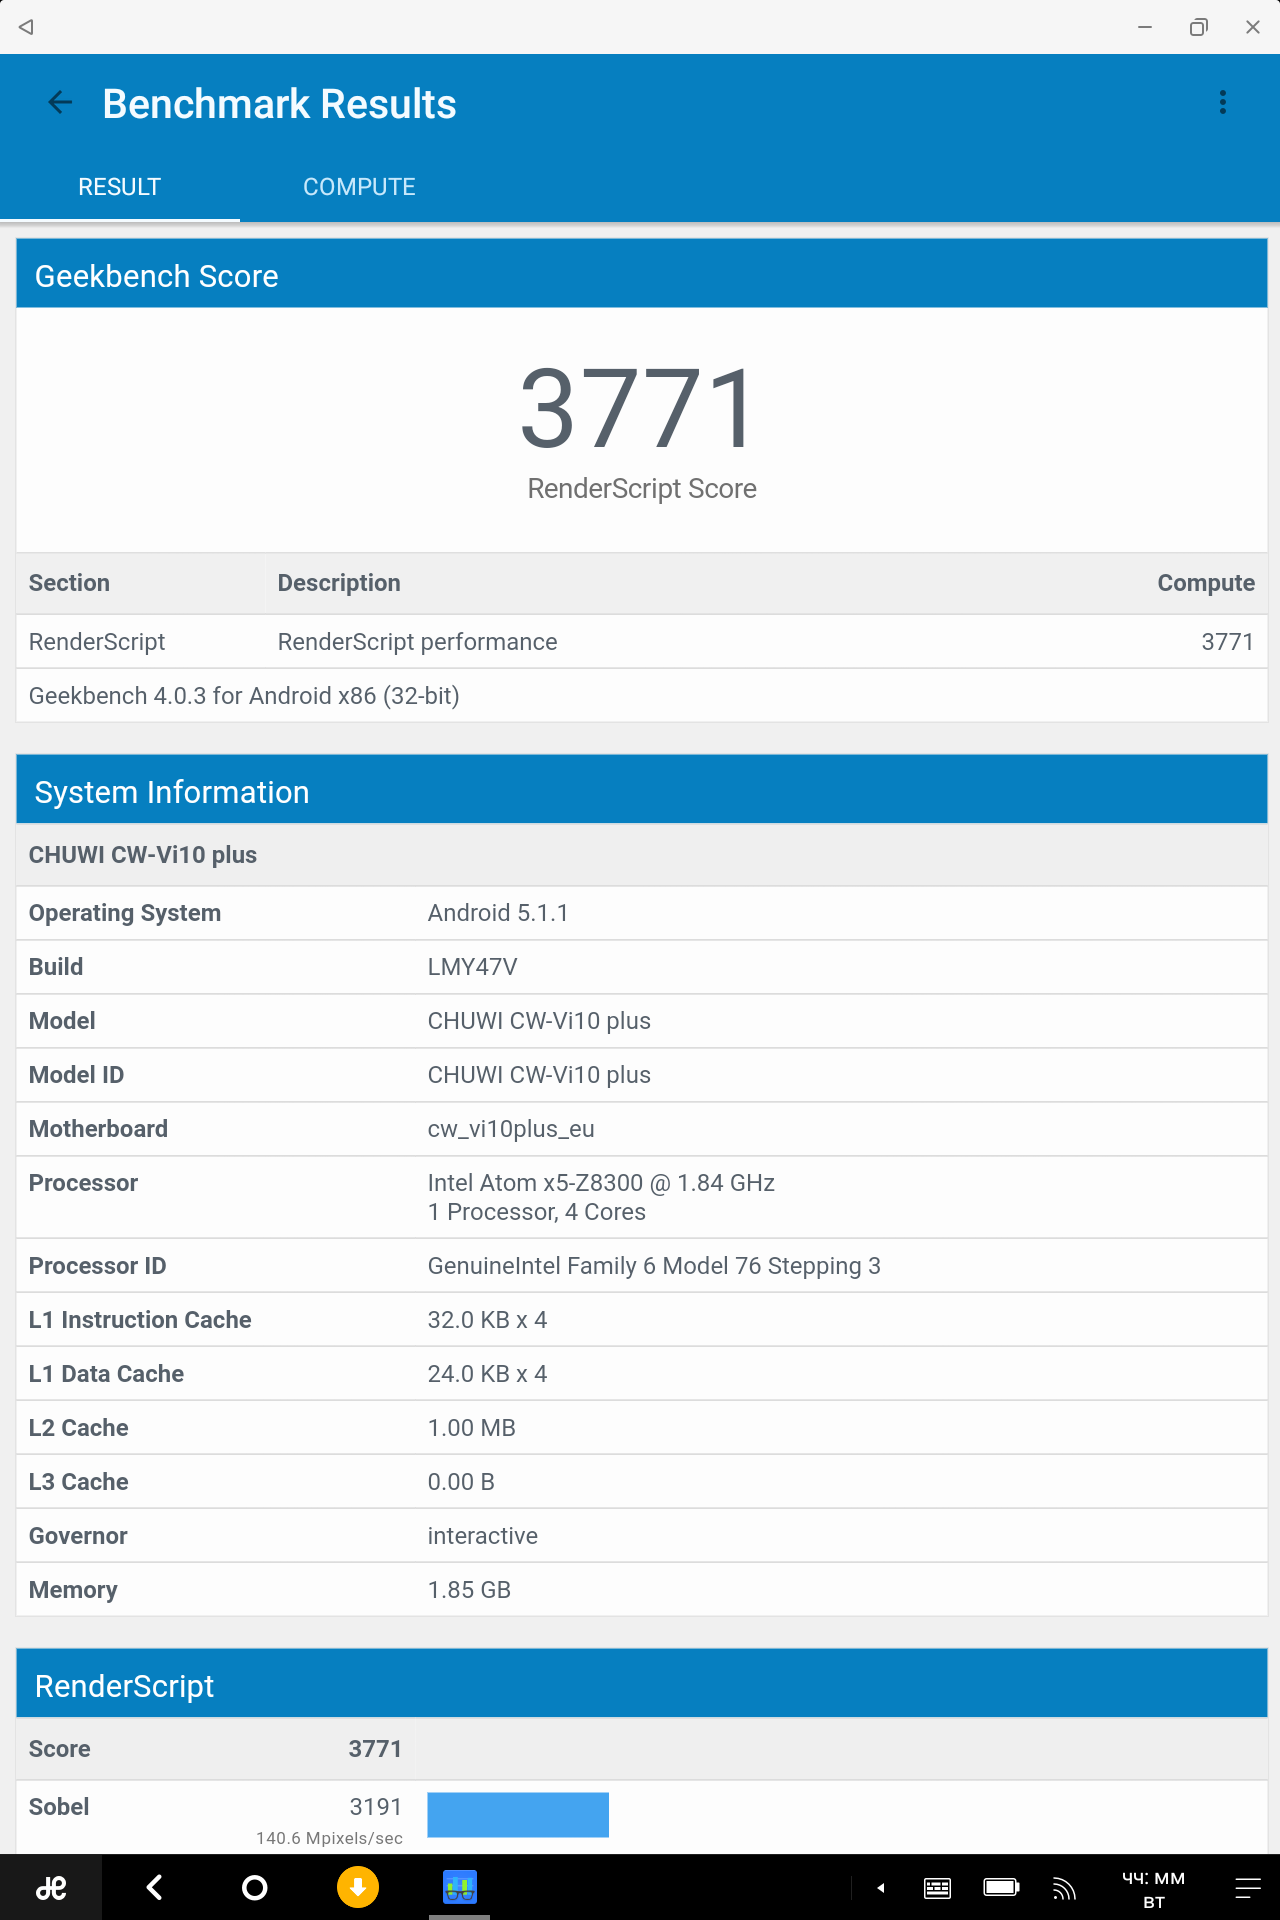Click the RenderScript Score label

point(642,489)
